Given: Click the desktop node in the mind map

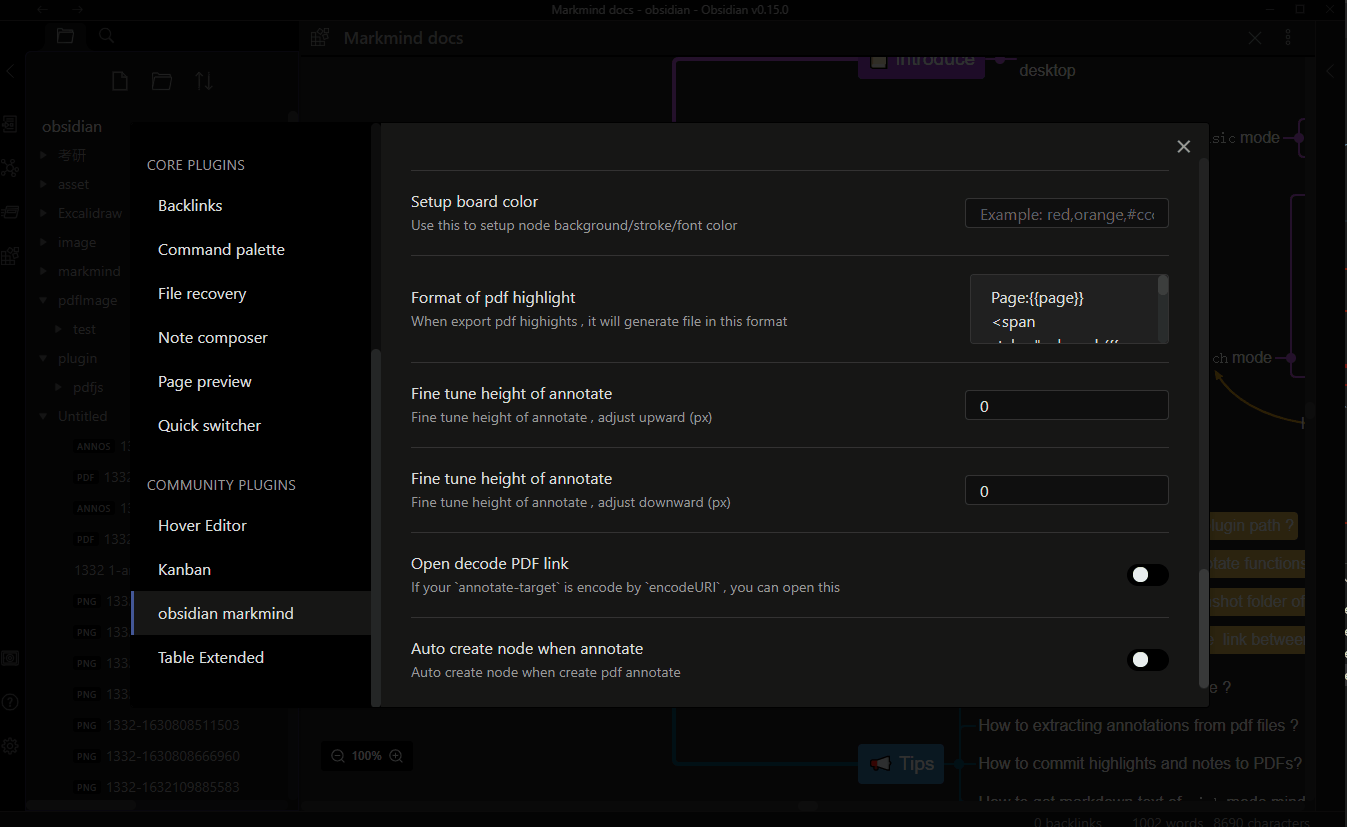Looking at the screenshot, I should click(x=1047, y=71).
